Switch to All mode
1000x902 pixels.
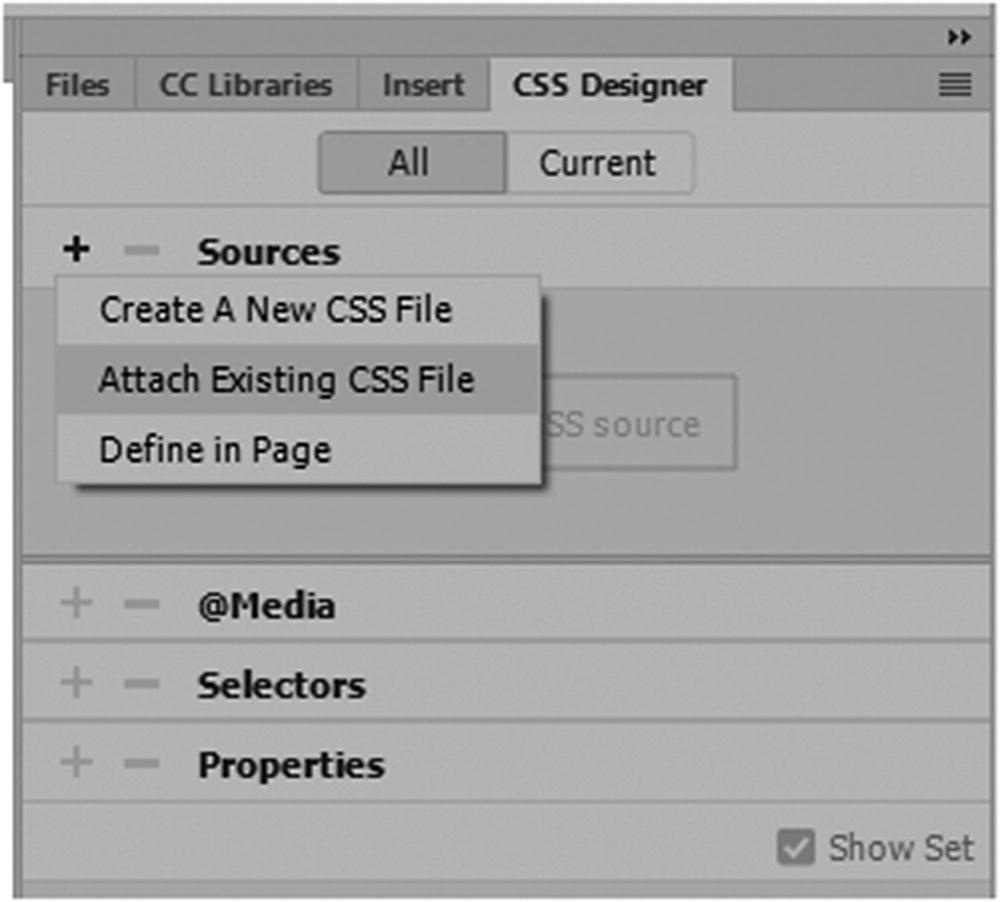[x=410, y=163]
